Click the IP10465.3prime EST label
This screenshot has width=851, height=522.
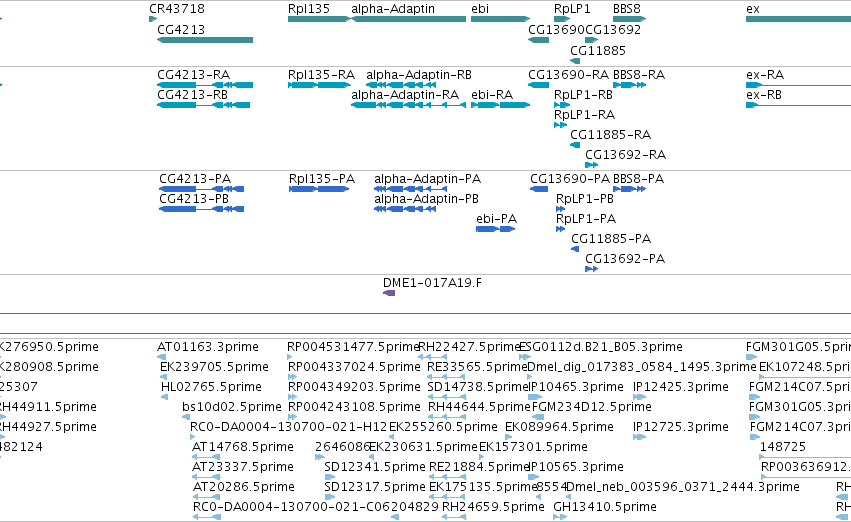point(576,386)
